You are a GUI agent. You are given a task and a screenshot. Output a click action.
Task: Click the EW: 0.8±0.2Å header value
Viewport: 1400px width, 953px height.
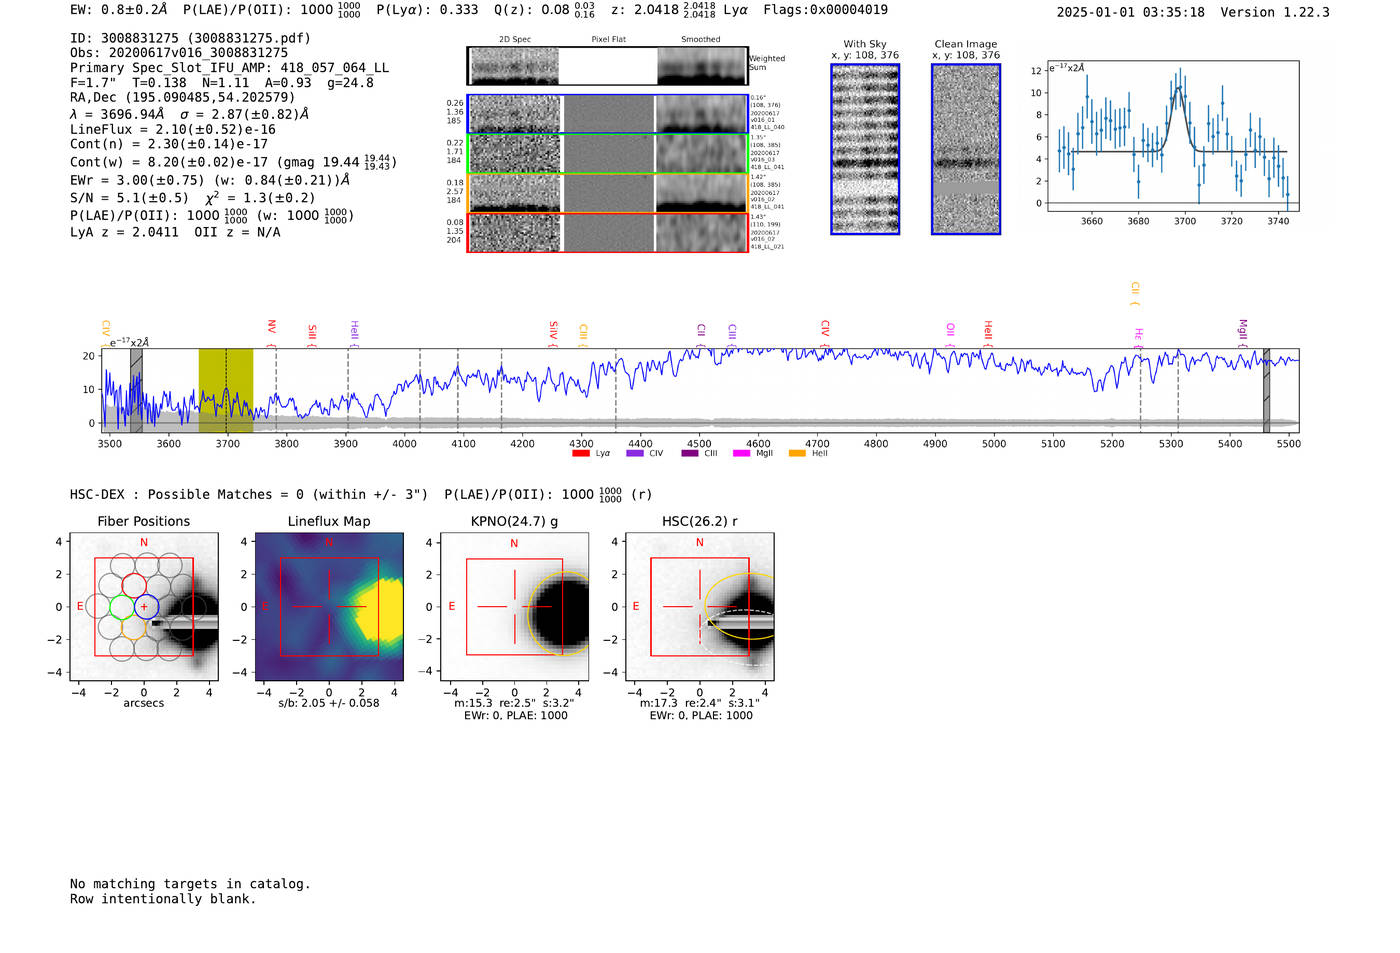[x=119, y=10]
